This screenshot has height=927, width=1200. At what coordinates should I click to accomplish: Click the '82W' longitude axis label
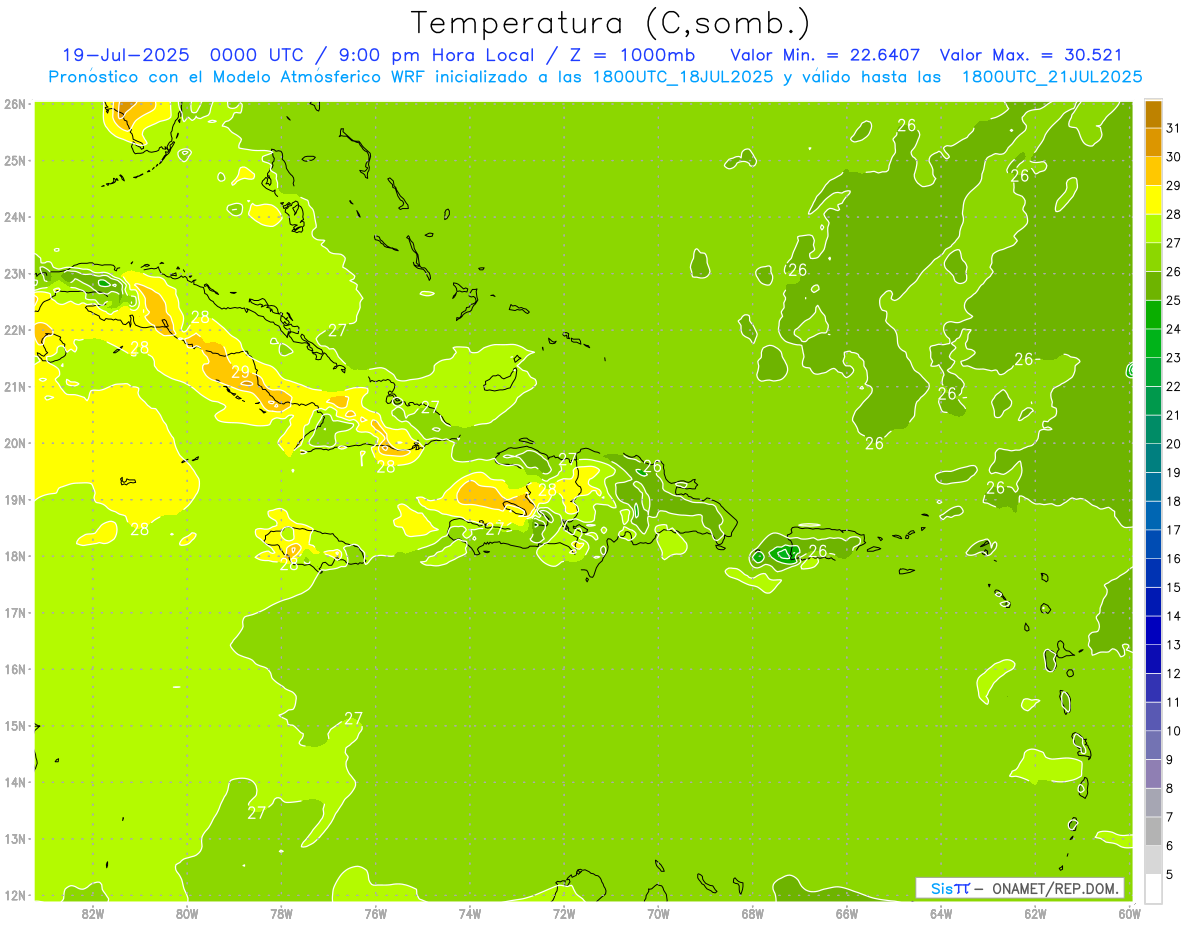point(93,913)
